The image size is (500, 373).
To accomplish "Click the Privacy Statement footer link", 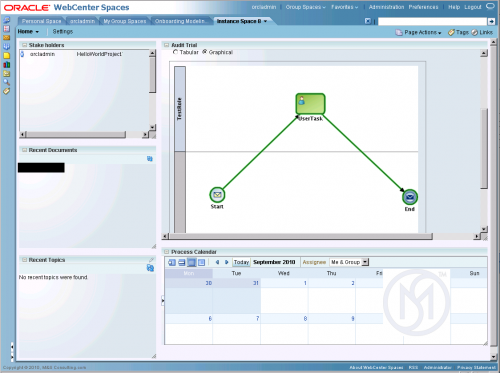I will point(476,367).
